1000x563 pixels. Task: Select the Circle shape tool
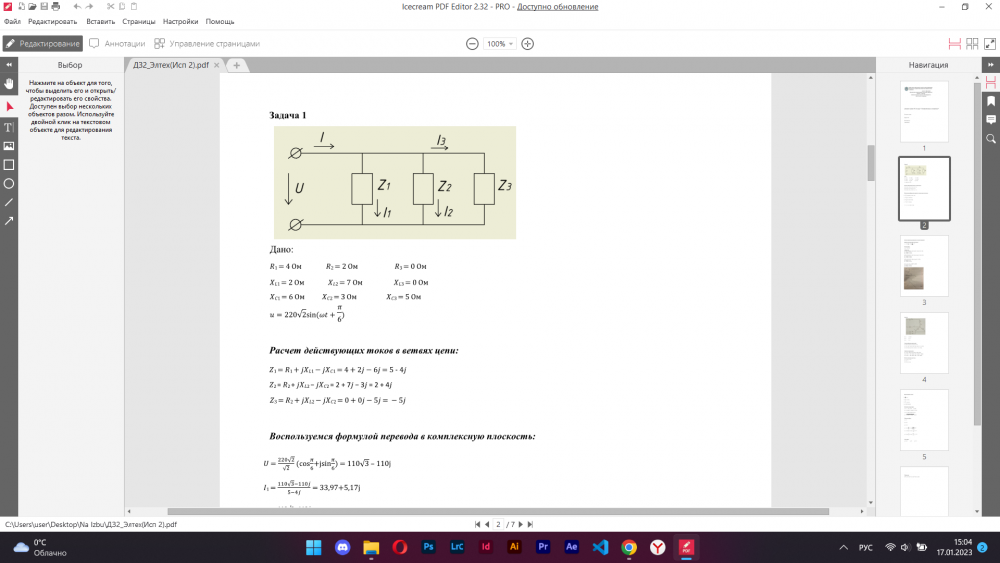point(9,184)
